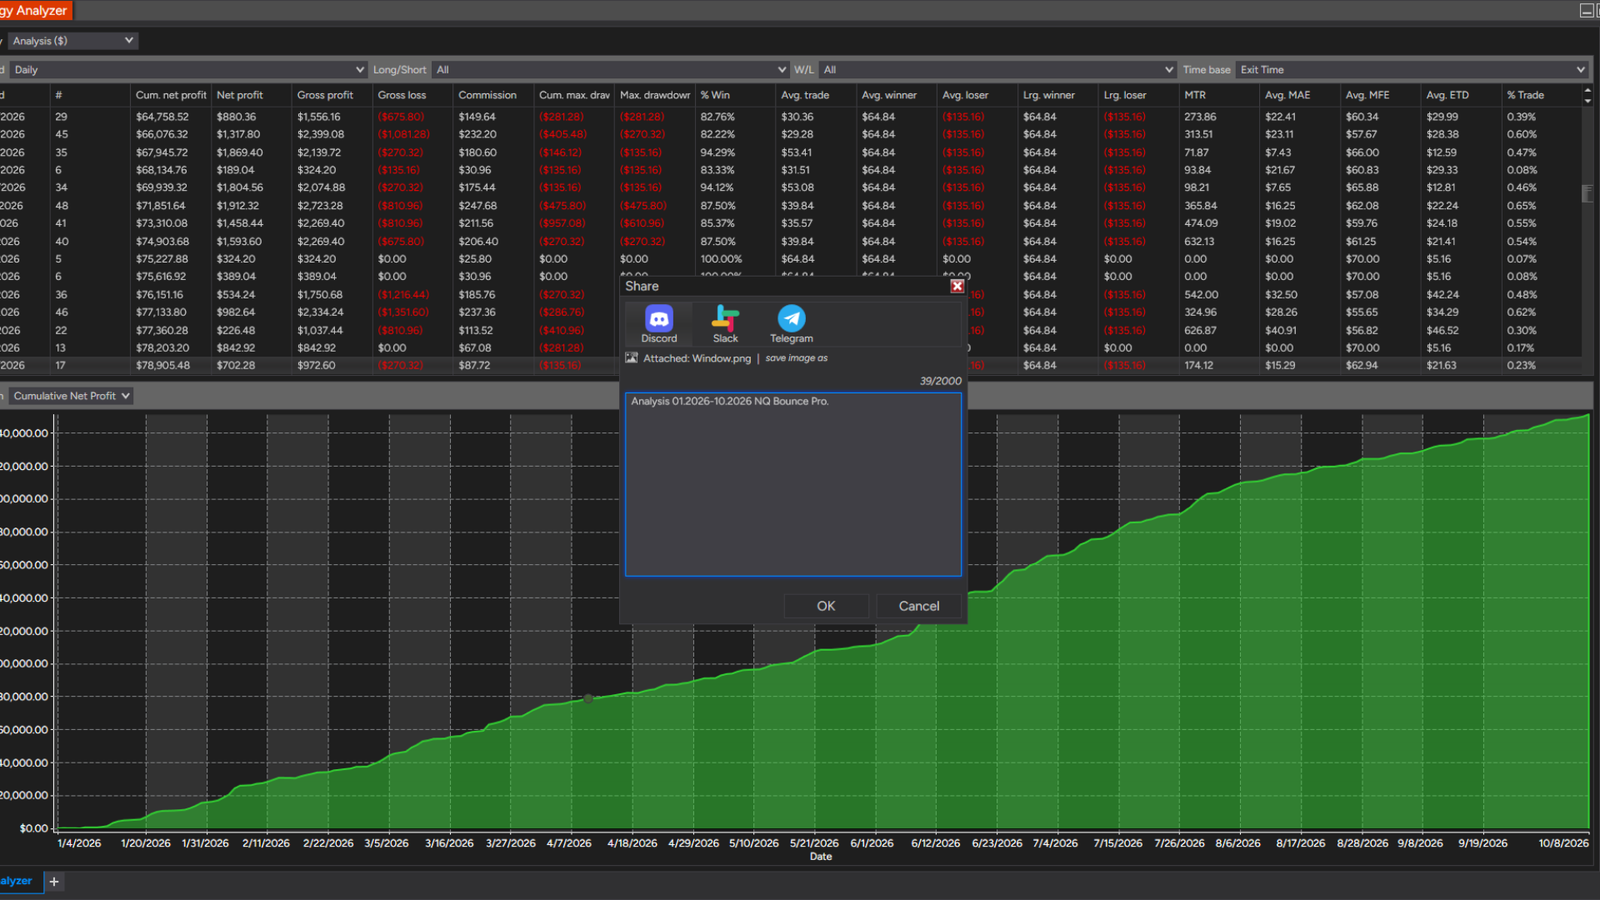This screenshot has height=900, width=1600.
Task: Minimize the Strategy Analyzer window
Action: point(1586,10)
